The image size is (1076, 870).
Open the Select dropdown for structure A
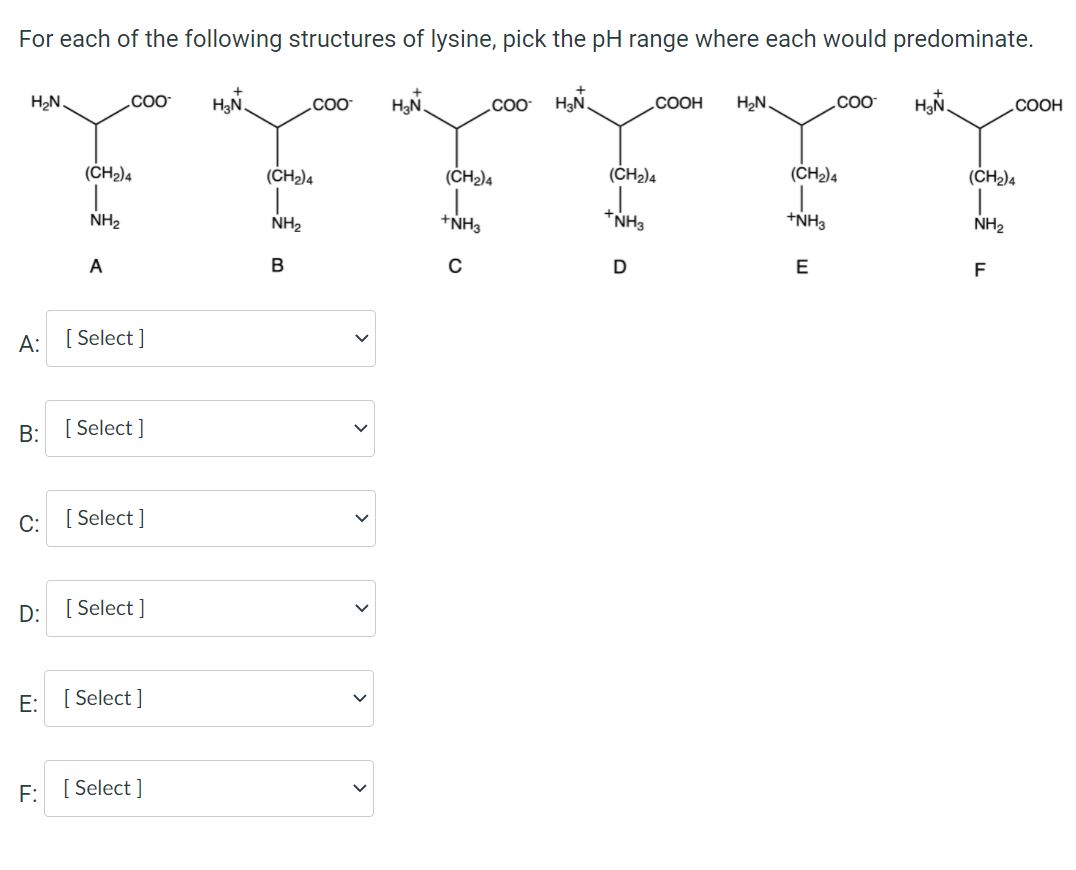point(210,338)
